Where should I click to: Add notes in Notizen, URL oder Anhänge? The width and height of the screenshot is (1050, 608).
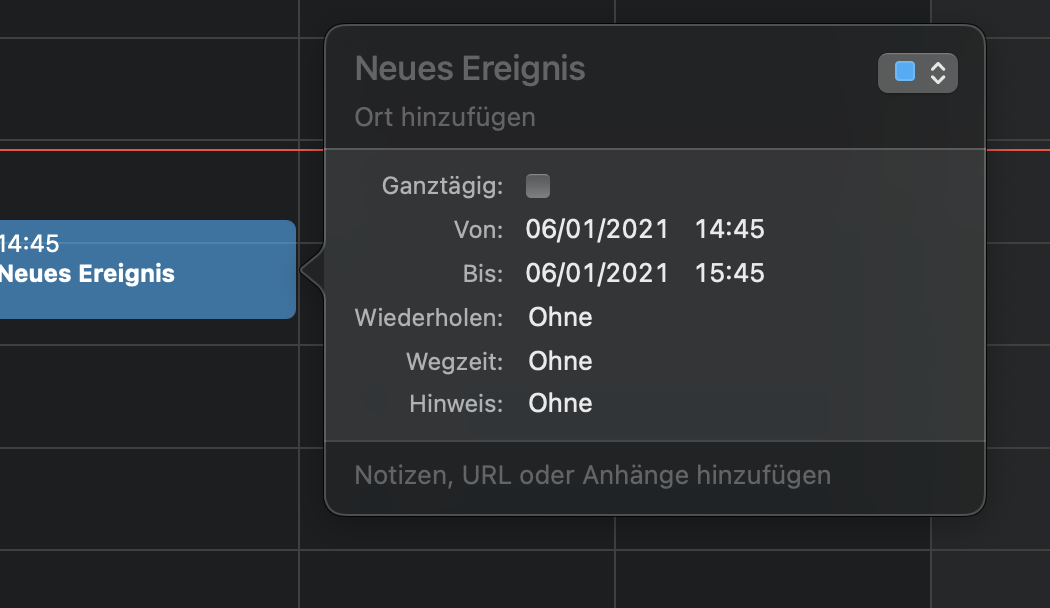tap(592, 475)
